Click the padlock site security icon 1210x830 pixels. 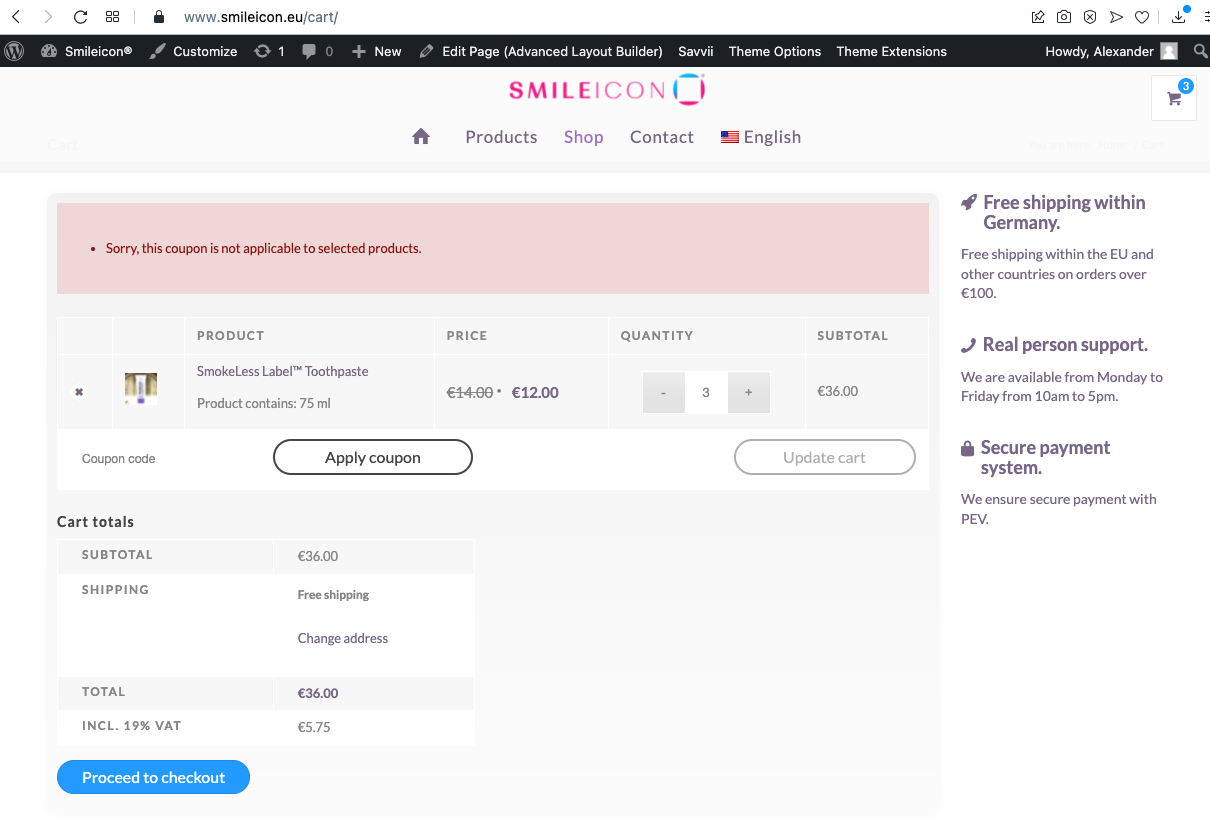click(x=158, y=17)
